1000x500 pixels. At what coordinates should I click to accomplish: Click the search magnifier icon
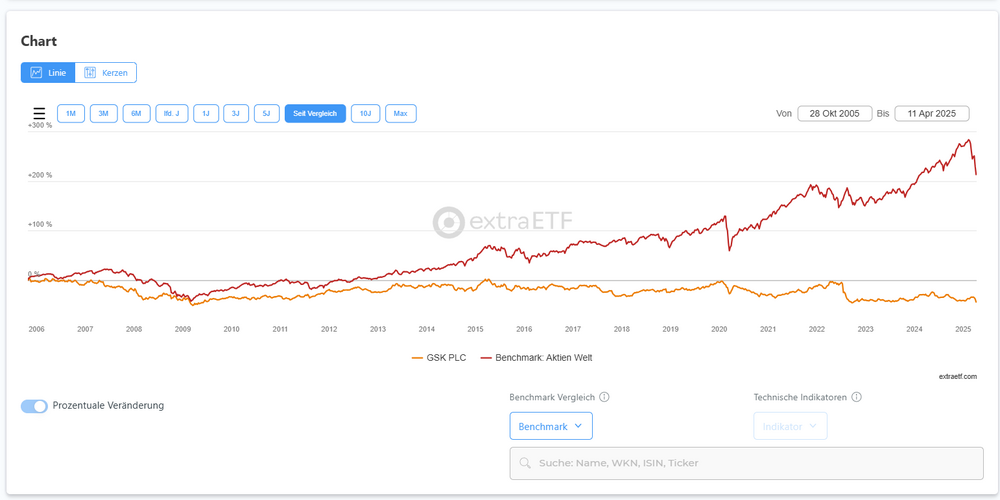pos(525,463)
